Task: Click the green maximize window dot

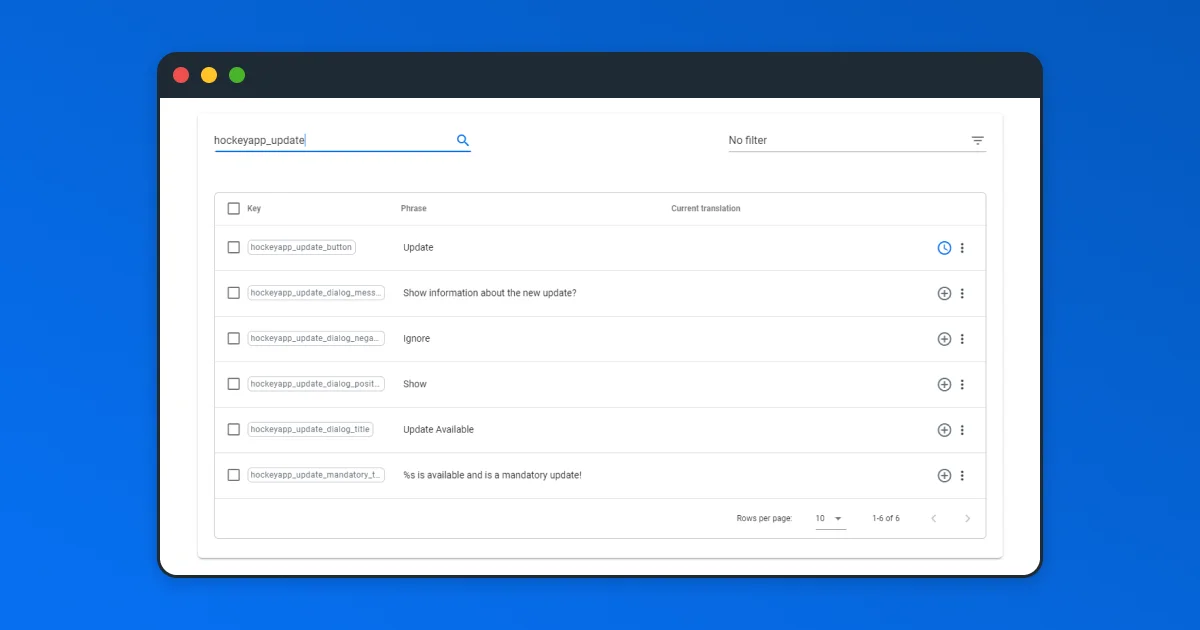Action: pyautogui.click(x=237, y=75)
